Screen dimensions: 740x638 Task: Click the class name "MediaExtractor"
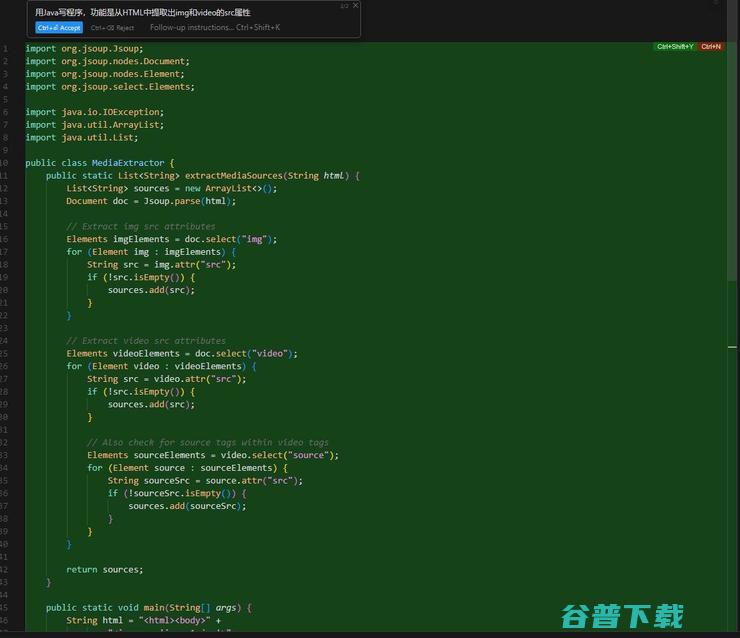[128, 163]
